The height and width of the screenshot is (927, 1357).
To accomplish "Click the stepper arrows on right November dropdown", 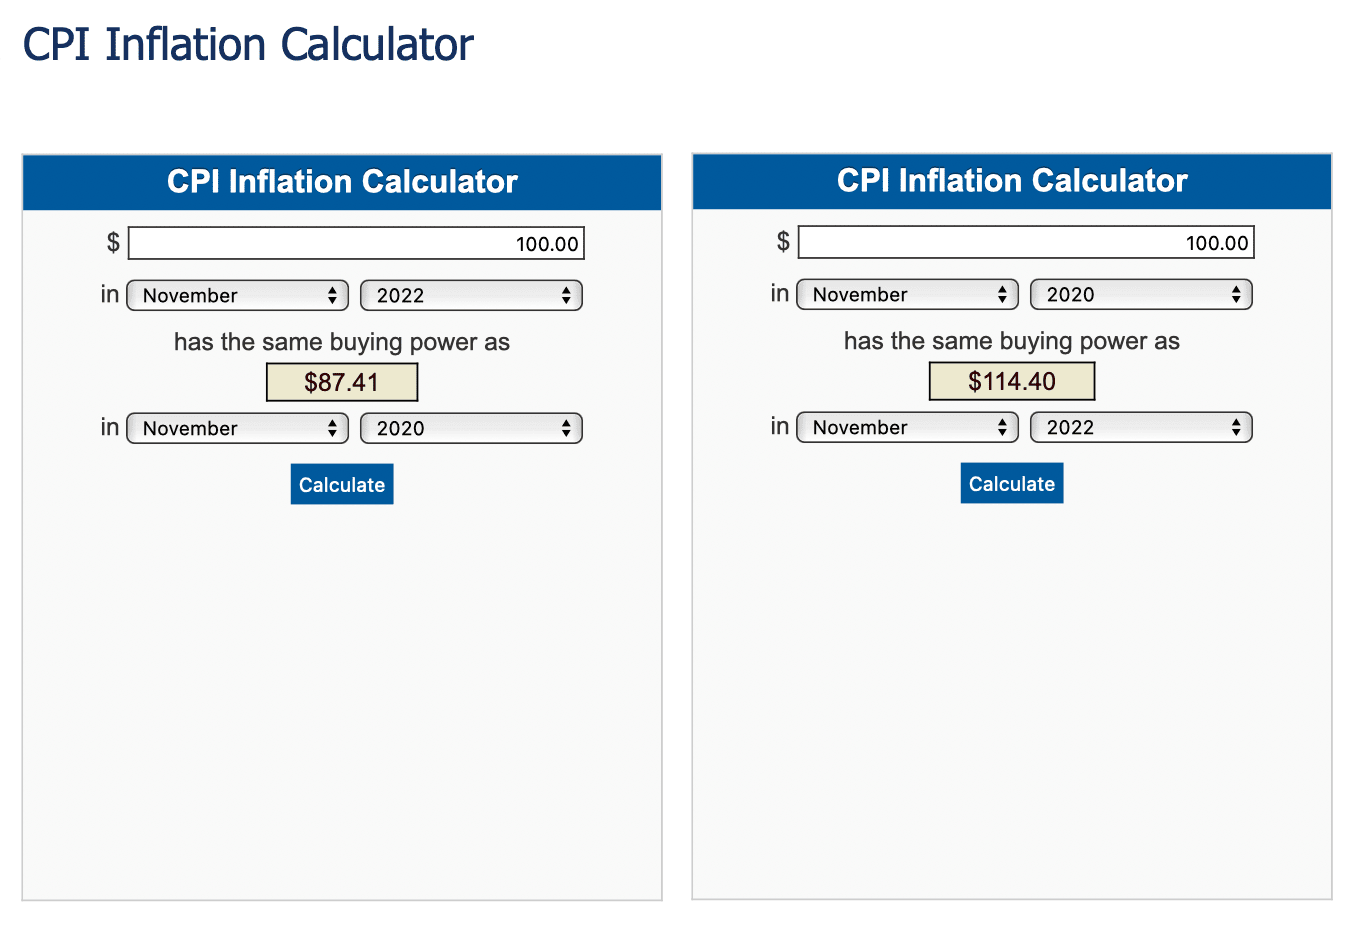I will 1004,294.
